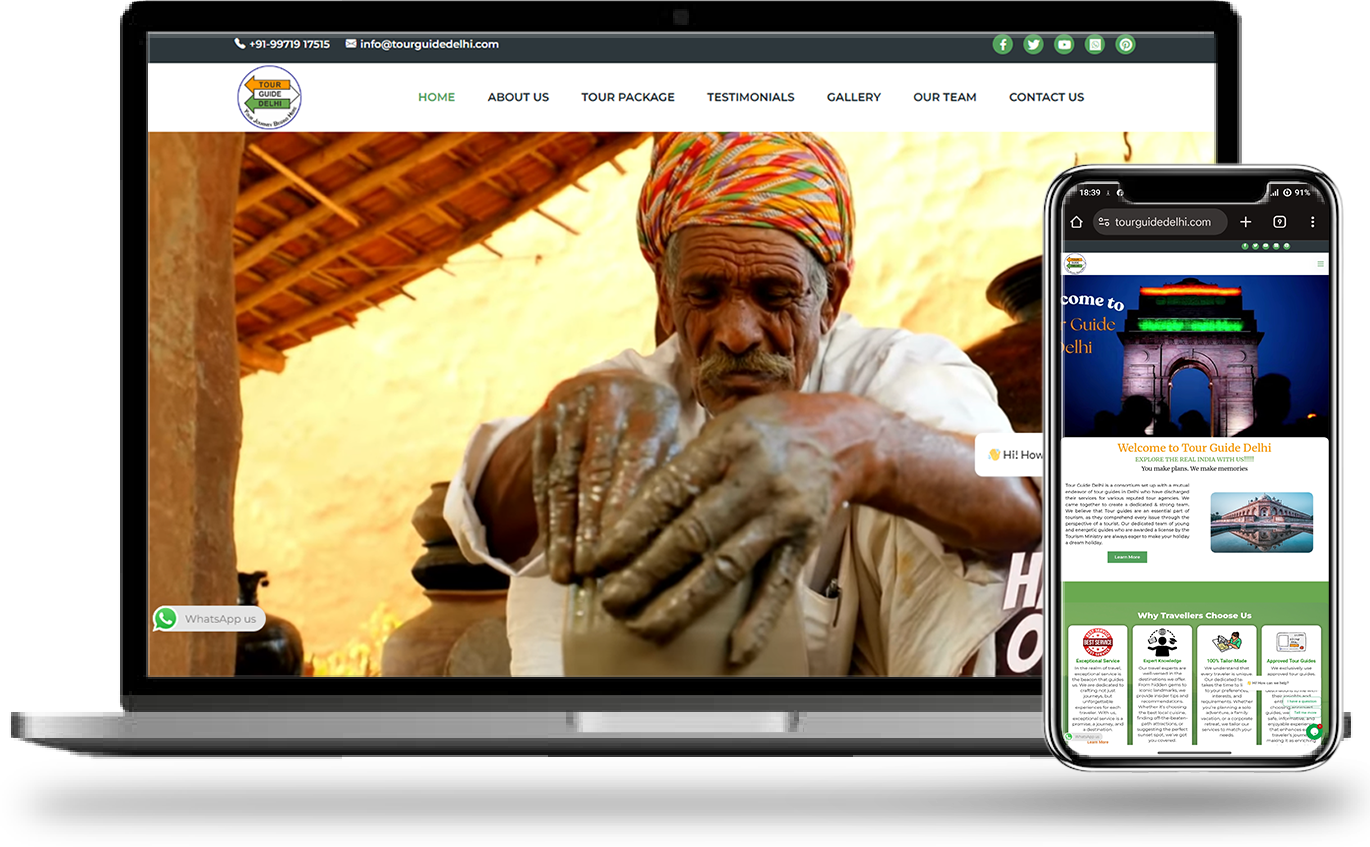Open the Facebook icon in laptop header
1370x847 pixels.
click(x=1002, y=44)
